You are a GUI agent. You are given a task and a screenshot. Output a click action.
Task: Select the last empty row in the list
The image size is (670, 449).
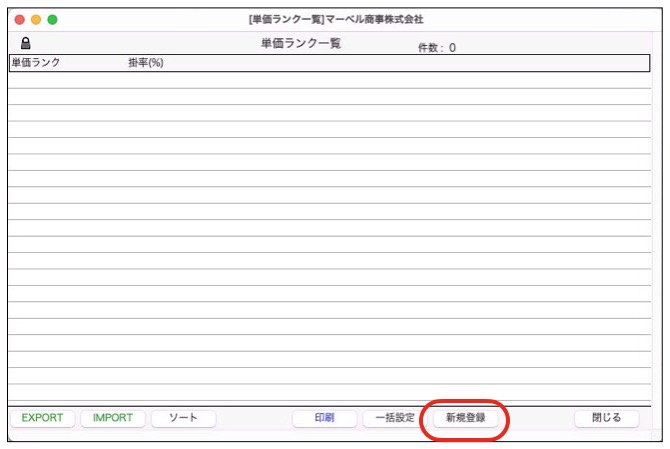(x=330, y=393)
